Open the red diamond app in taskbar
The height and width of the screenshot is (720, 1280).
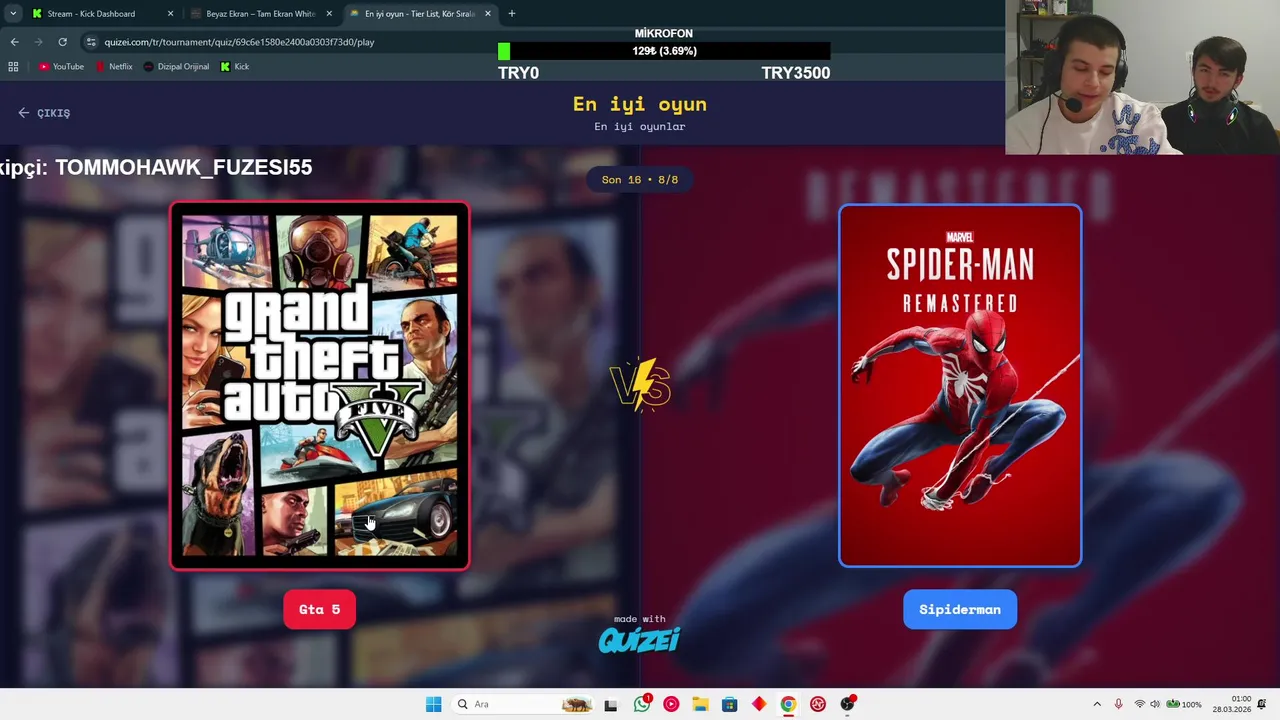coord(759,704)
